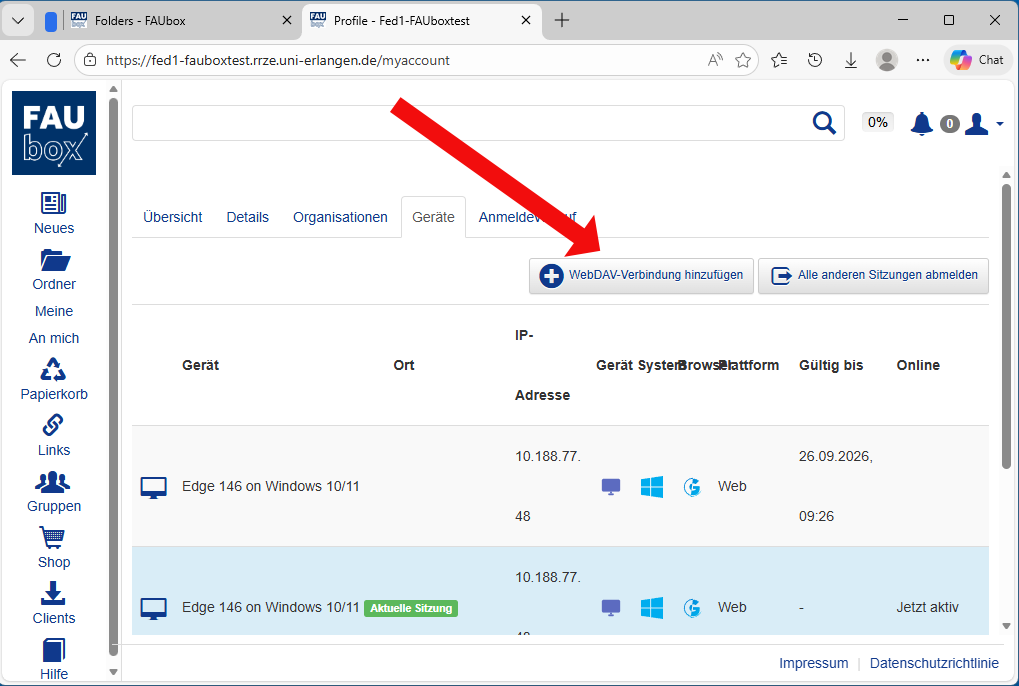Viewport: 1019px width, 686px height.
Task: Click Alle anderen Sitzungen abmelden button
Action: (873, 275)
